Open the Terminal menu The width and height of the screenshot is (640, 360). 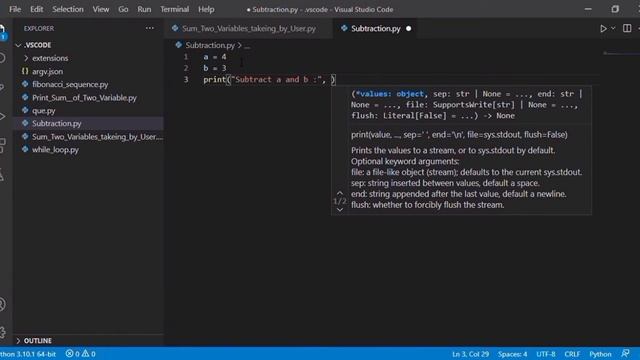point(174,9)
